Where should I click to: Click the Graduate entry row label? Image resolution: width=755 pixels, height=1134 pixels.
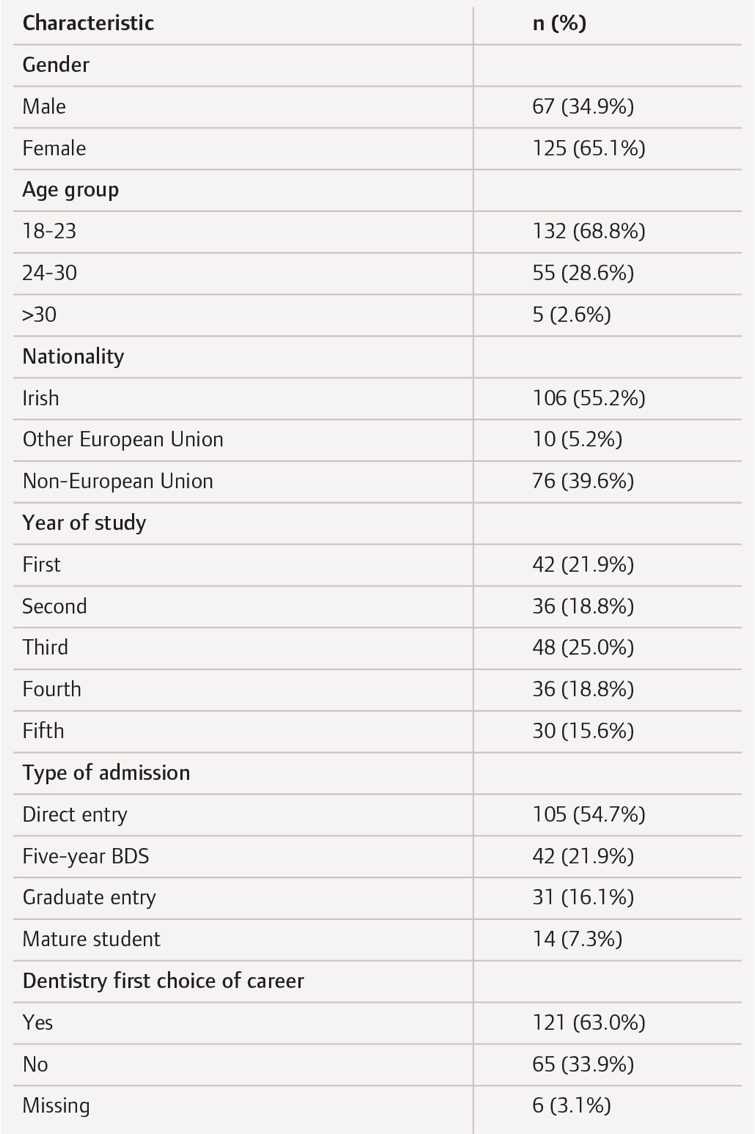pyautogui.click(x=89, y=898)
